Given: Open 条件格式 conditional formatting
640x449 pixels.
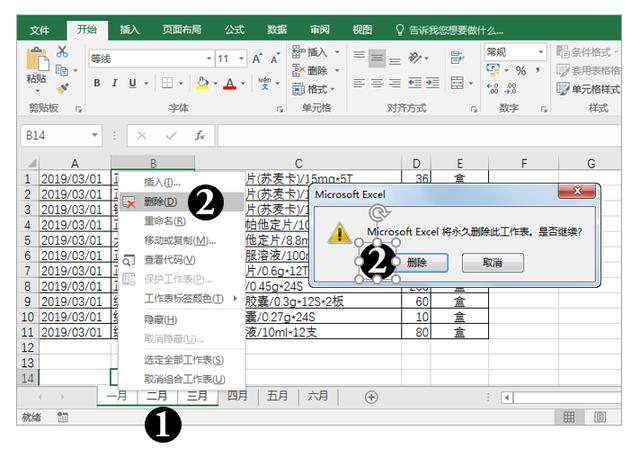Looking at the screenshot, I should coord(587,52).
